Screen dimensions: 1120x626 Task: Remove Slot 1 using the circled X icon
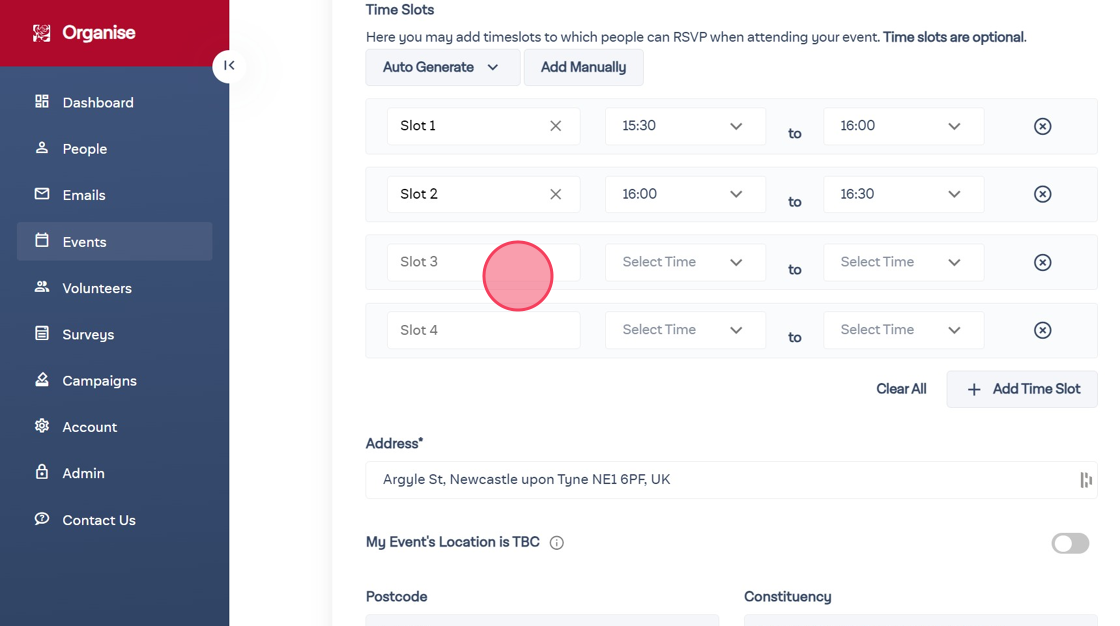[x=1042, y=126]
